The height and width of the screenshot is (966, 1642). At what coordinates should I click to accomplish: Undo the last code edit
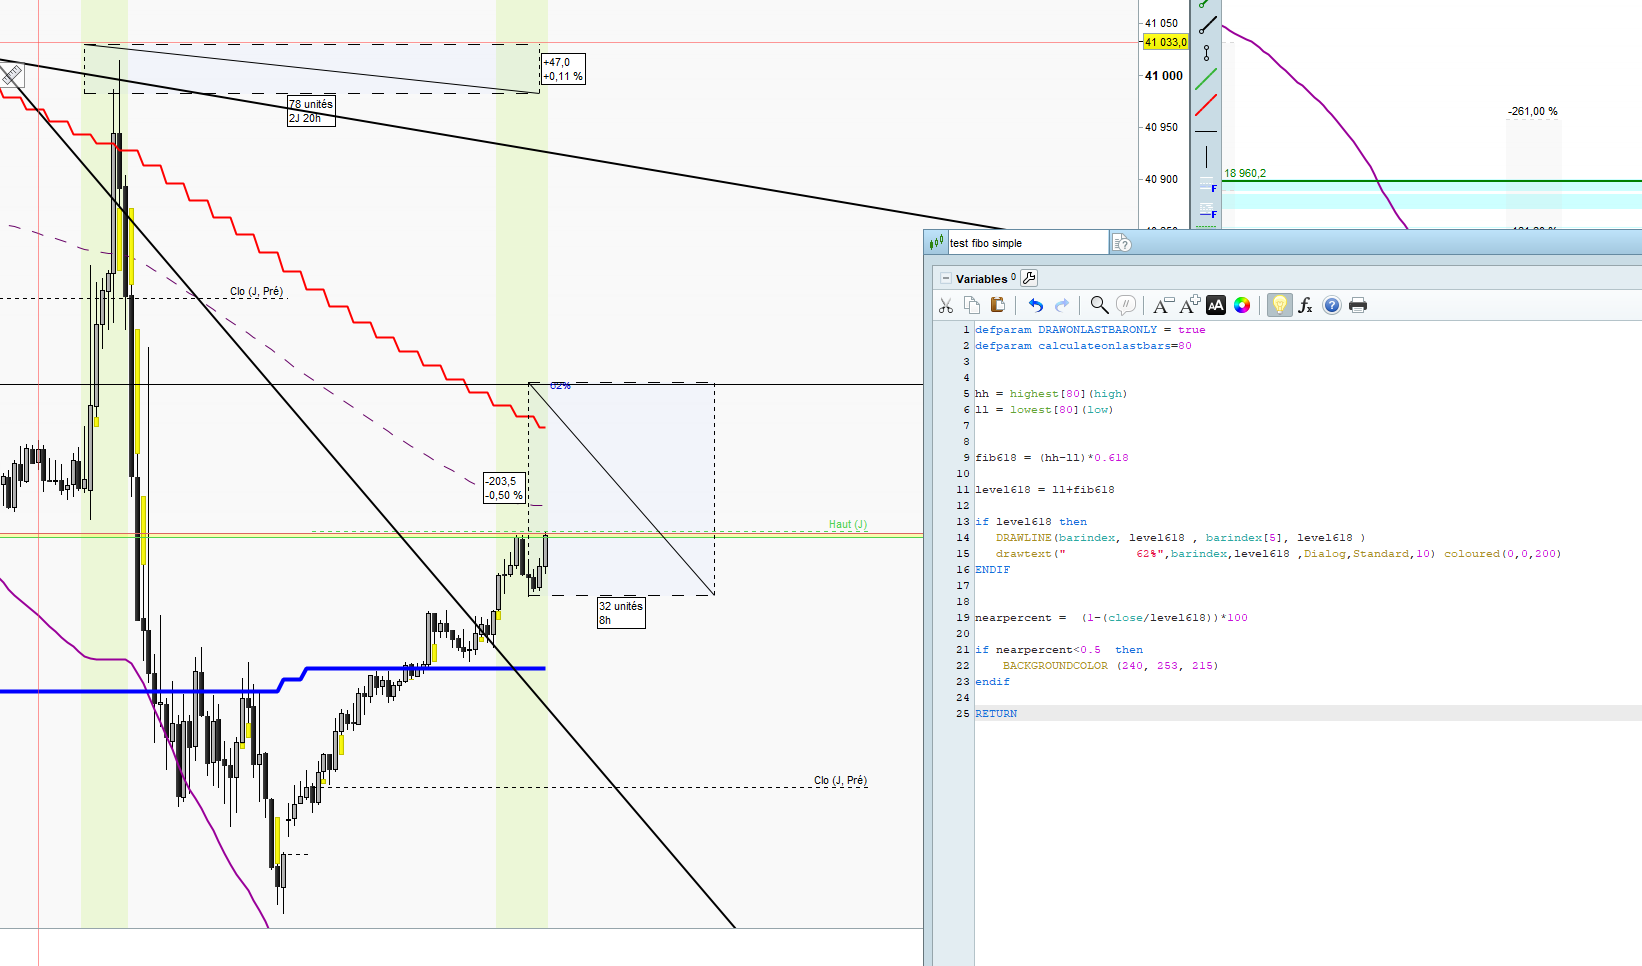click(1036, 305)
